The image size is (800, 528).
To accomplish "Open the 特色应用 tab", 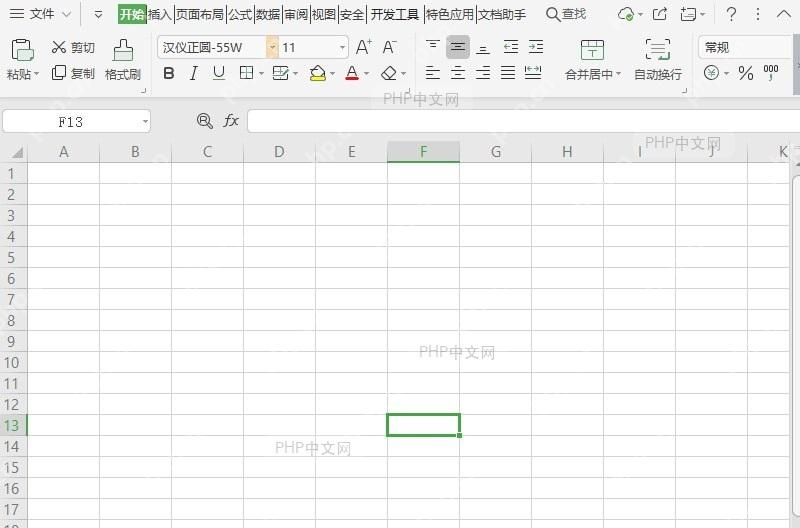I will [x=450, y=14].
